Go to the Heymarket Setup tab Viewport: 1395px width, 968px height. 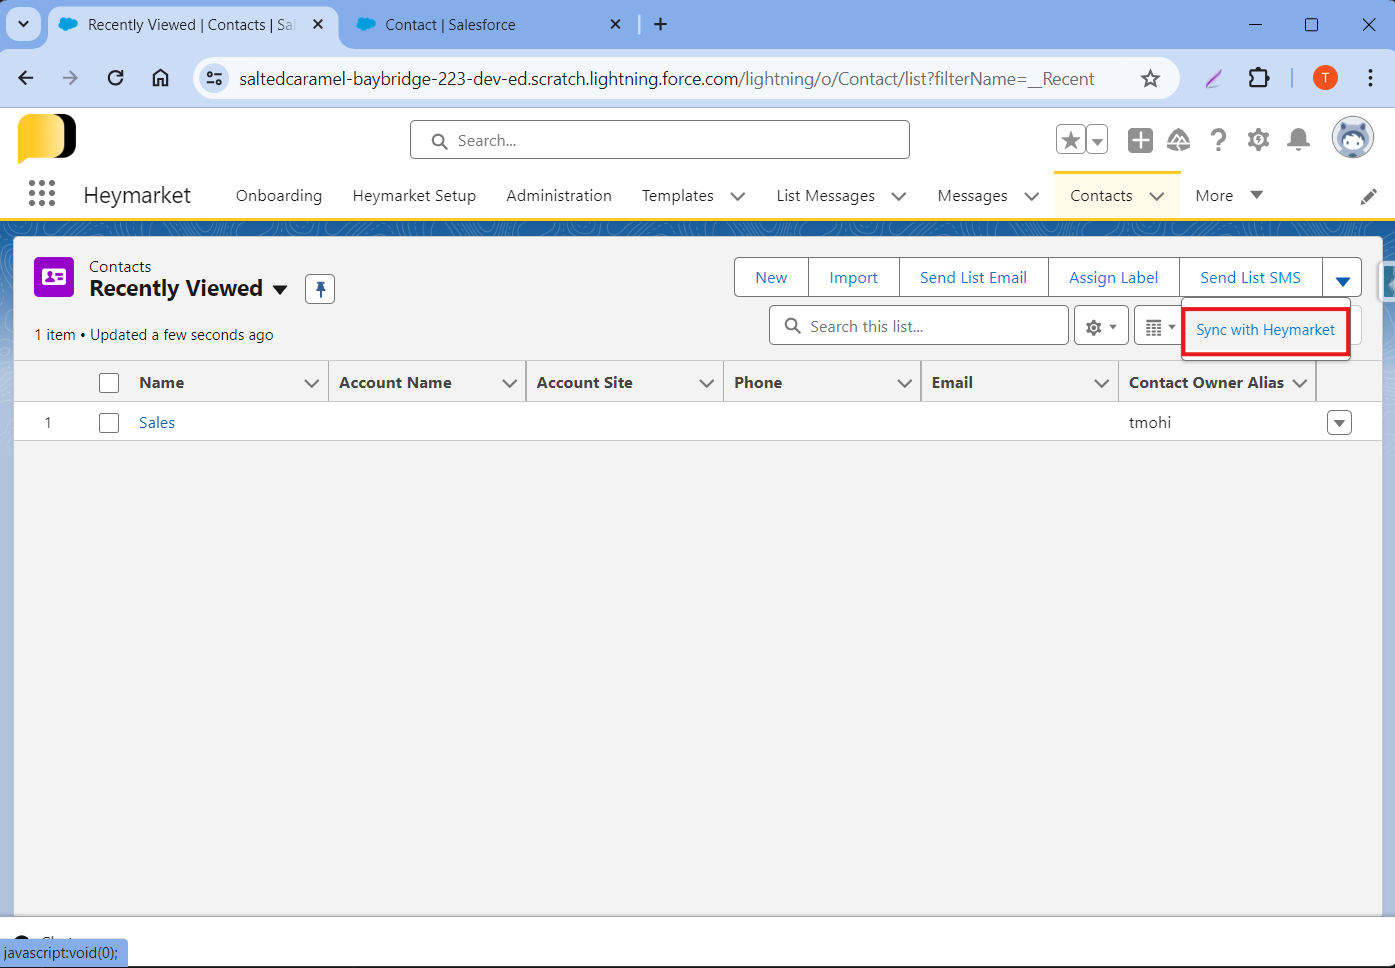coord(414,196)
